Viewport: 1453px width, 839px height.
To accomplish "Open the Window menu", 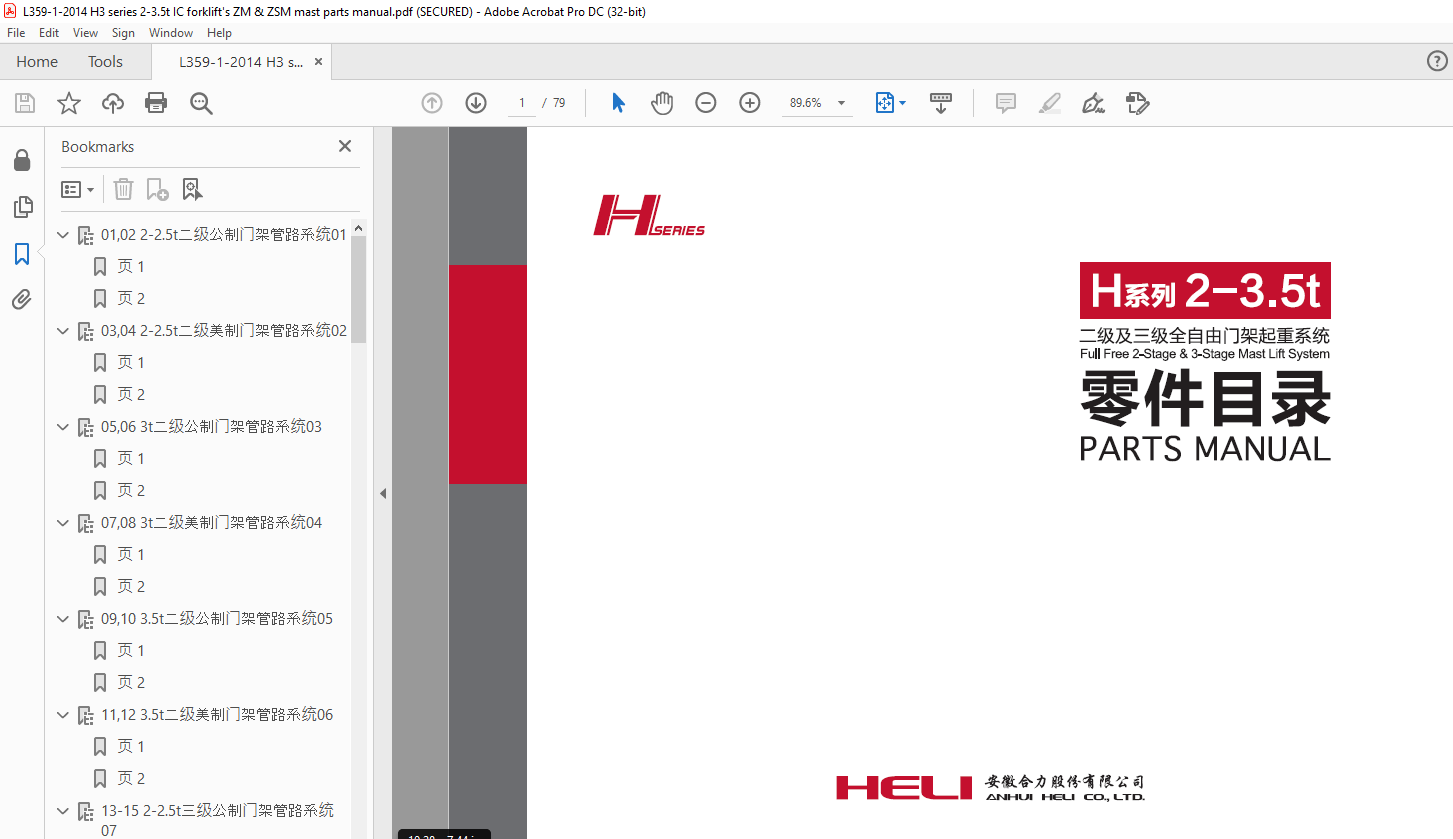I will coord(171,33).
